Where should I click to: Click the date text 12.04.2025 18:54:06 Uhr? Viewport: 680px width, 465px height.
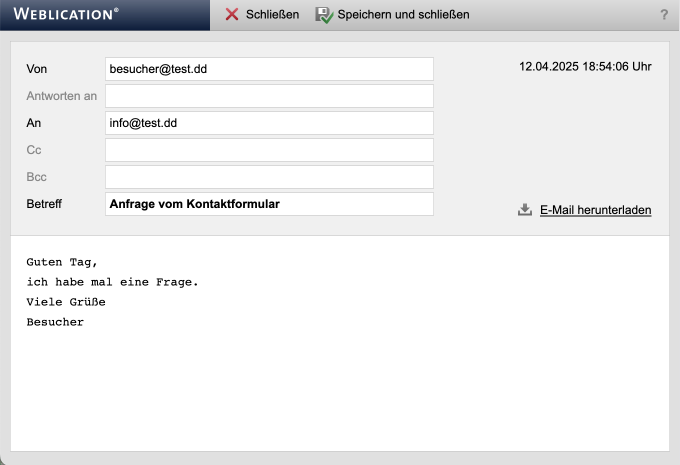(585, 66)
